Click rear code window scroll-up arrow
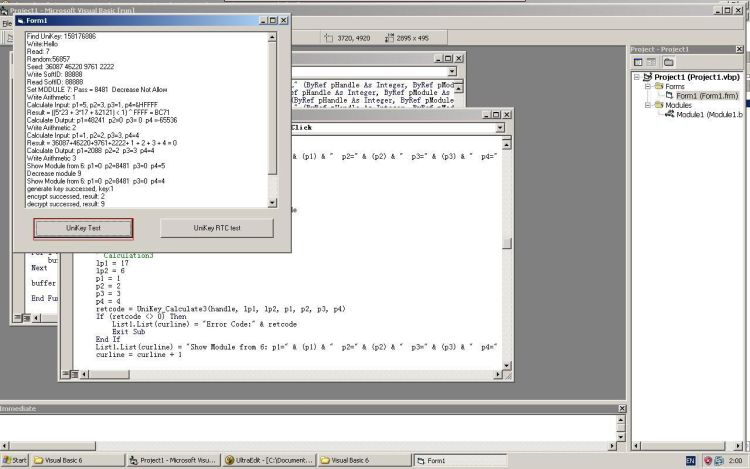The height and width of the screenshot is (469, 750). 458,88
